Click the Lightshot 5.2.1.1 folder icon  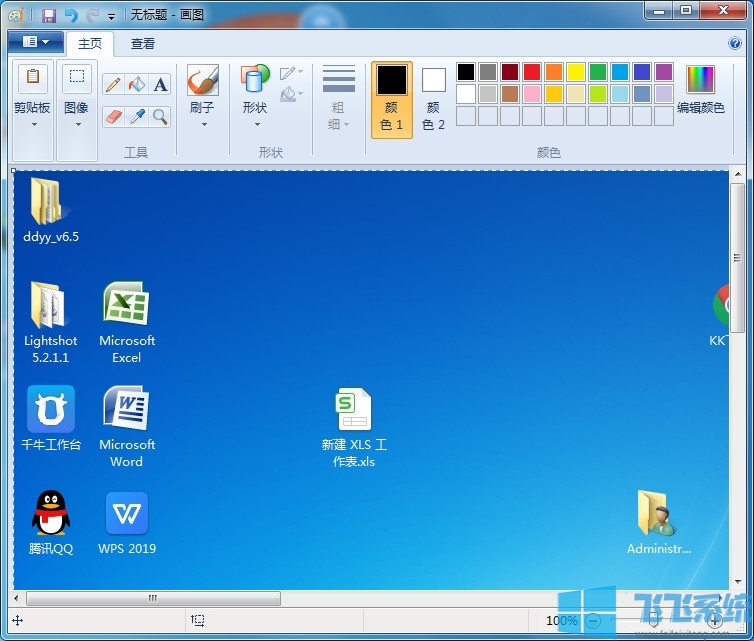coord(47,305)
